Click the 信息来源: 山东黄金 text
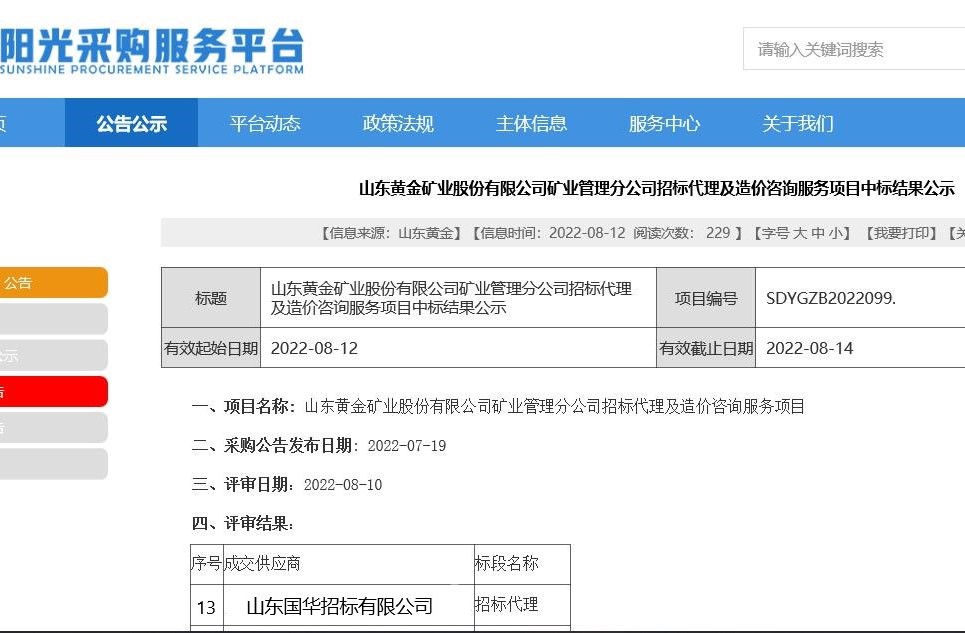This screenshot has height=633, width=965. [390, 233]
